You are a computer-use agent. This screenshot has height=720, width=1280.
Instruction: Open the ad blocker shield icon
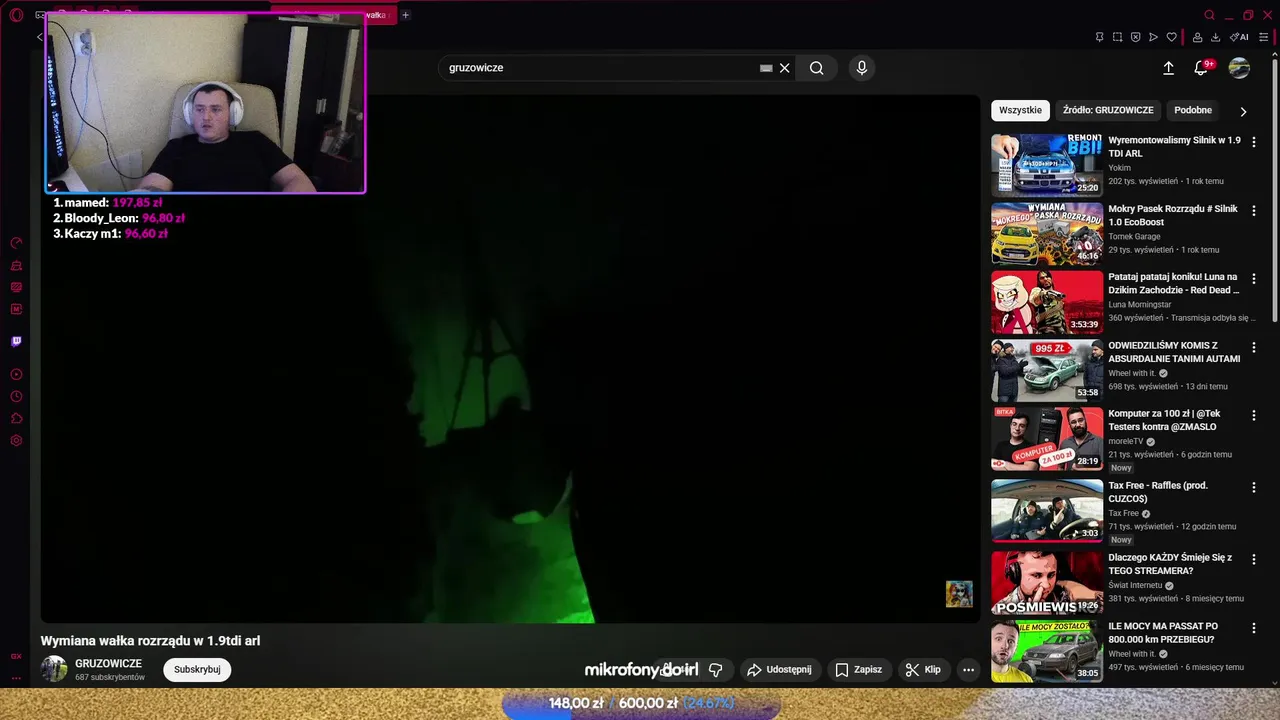(1135, 37)
